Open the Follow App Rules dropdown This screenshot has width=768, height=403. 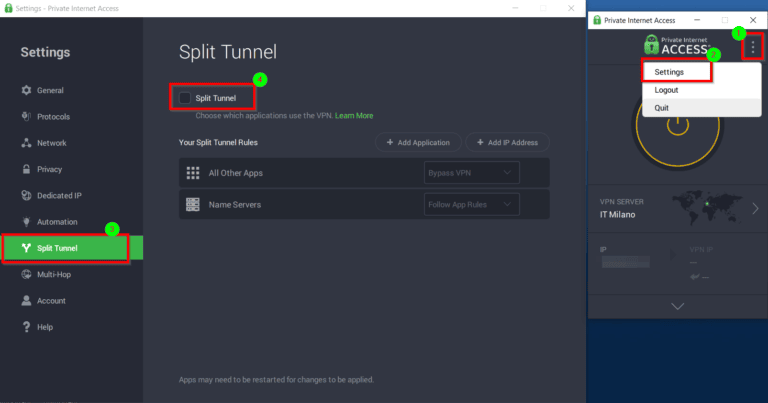click(x=471, y=205)
